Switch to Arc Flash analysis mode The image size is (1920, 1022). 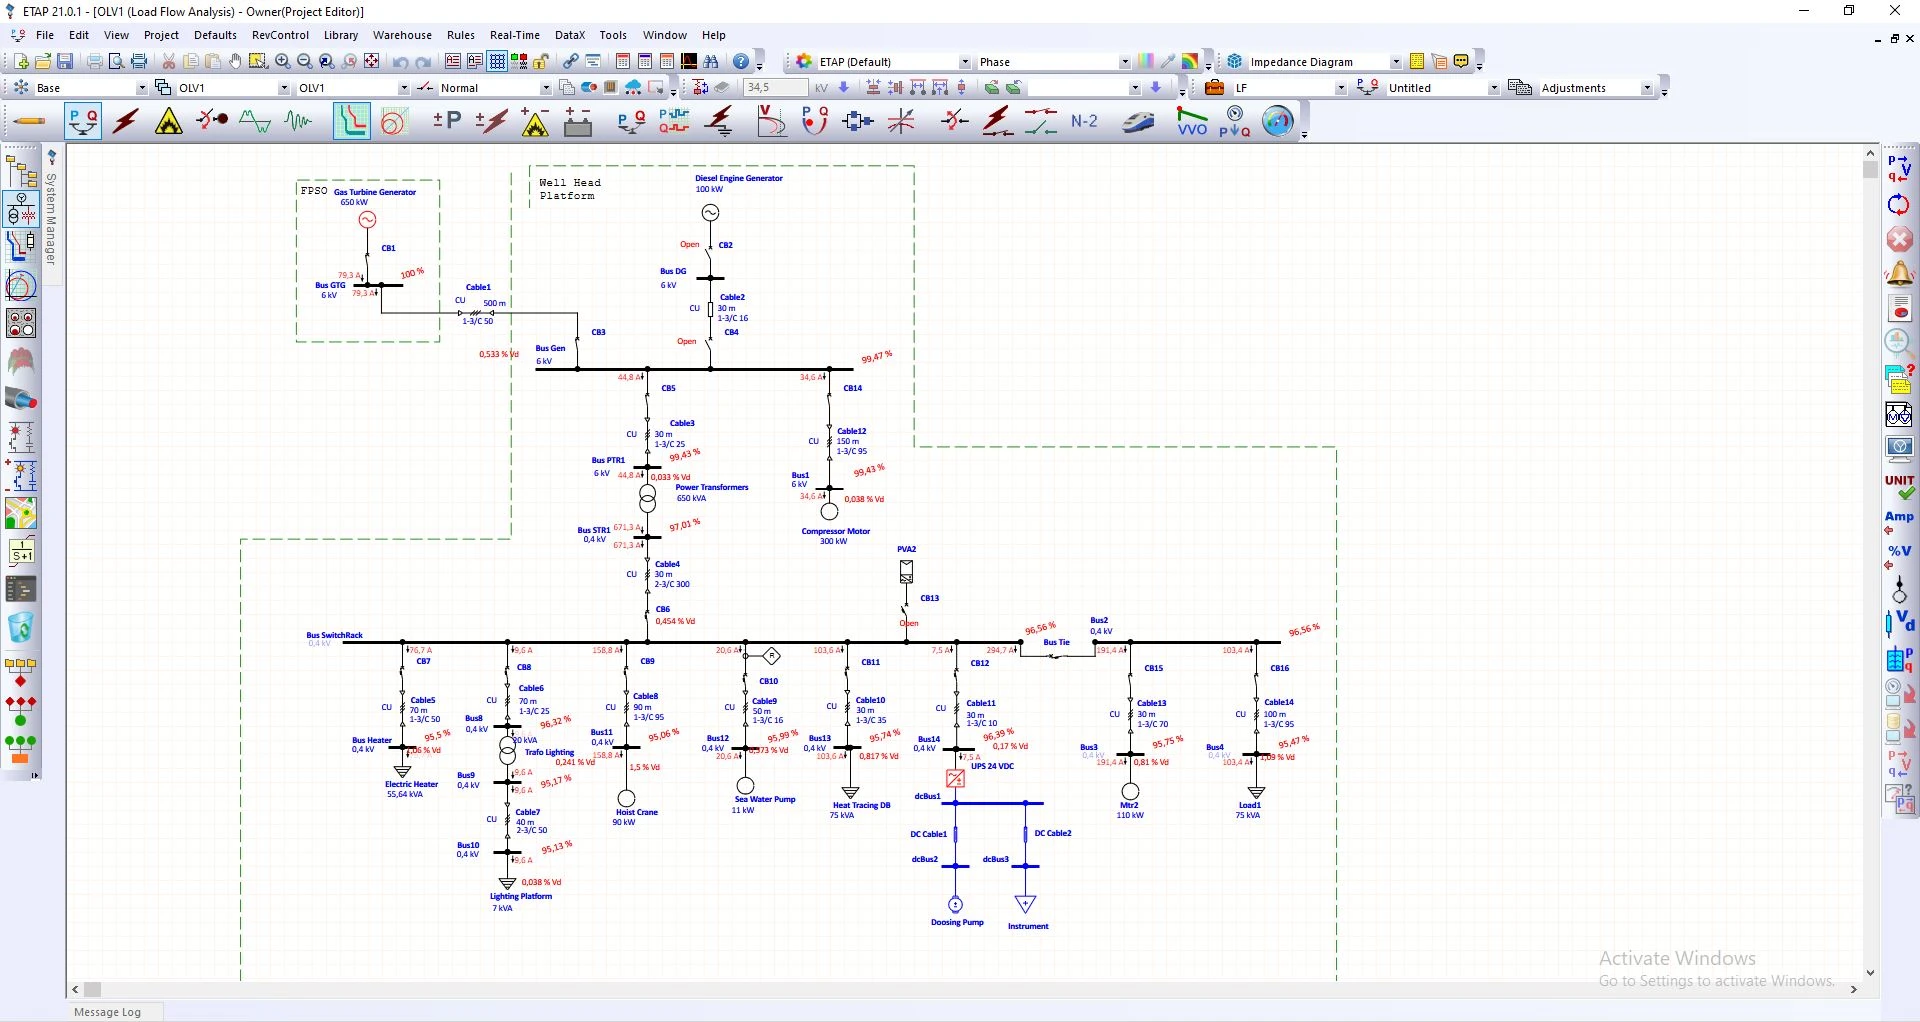pos(169,122)
